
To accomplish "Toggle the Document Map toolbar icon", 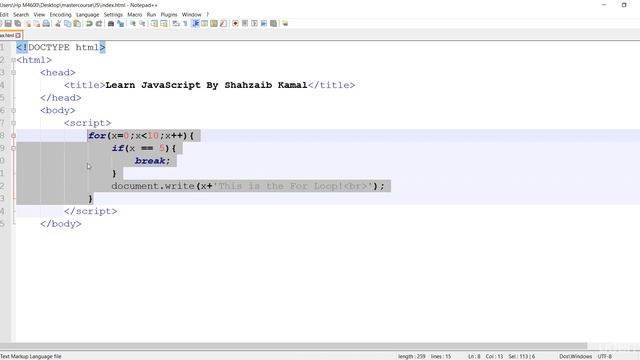I will click(x=214, y=24).
